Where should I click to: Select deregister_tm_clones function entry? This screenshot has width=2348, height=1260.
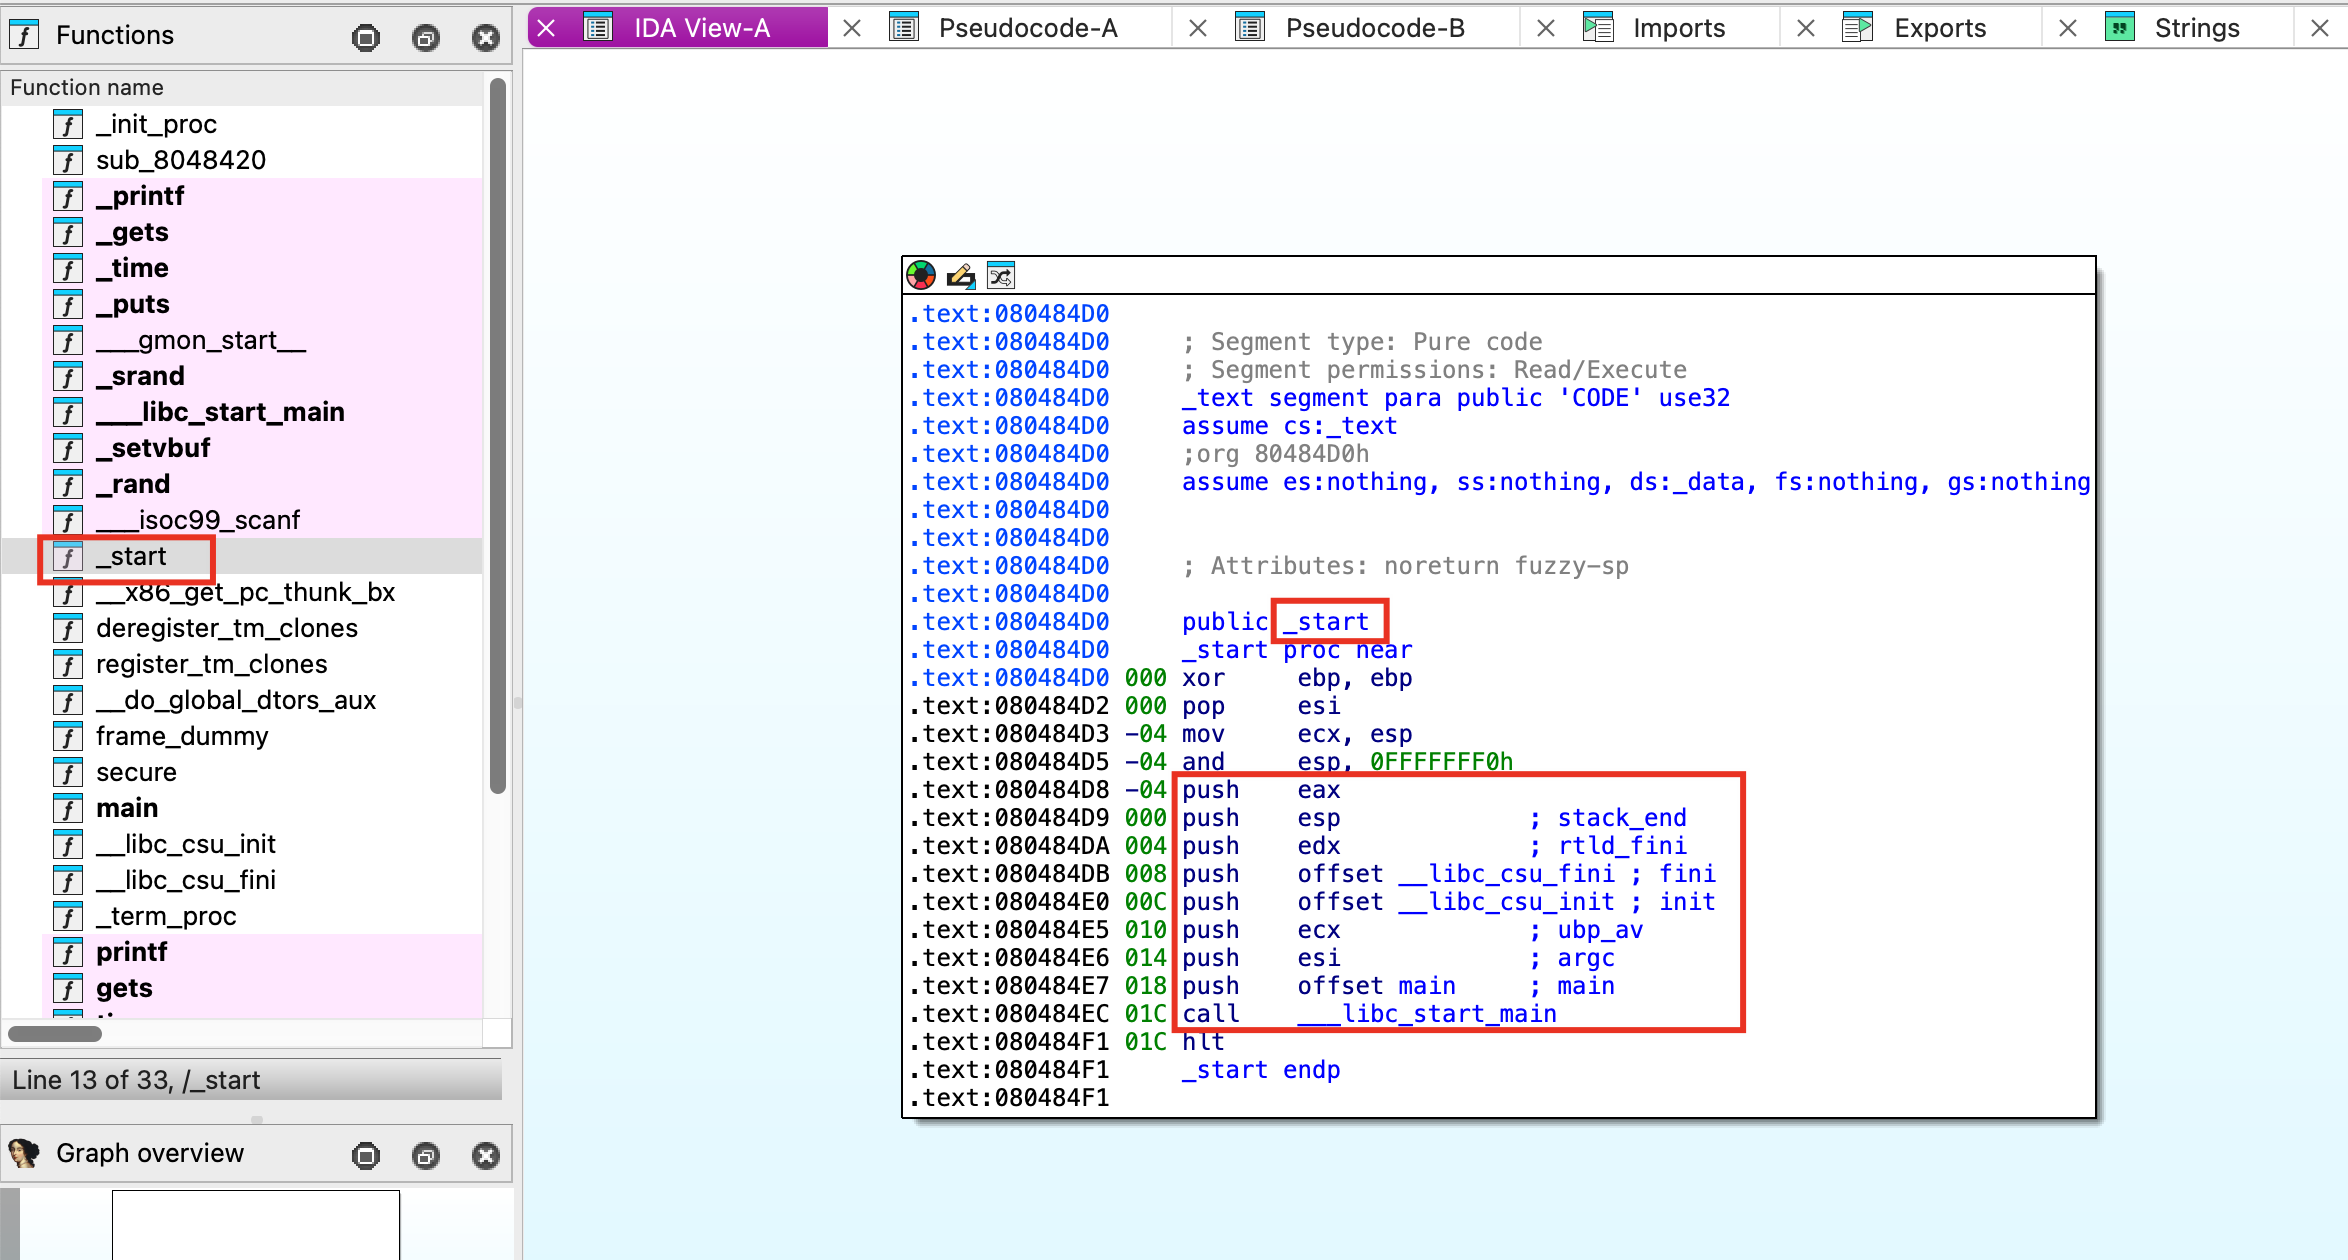(244, 628)
